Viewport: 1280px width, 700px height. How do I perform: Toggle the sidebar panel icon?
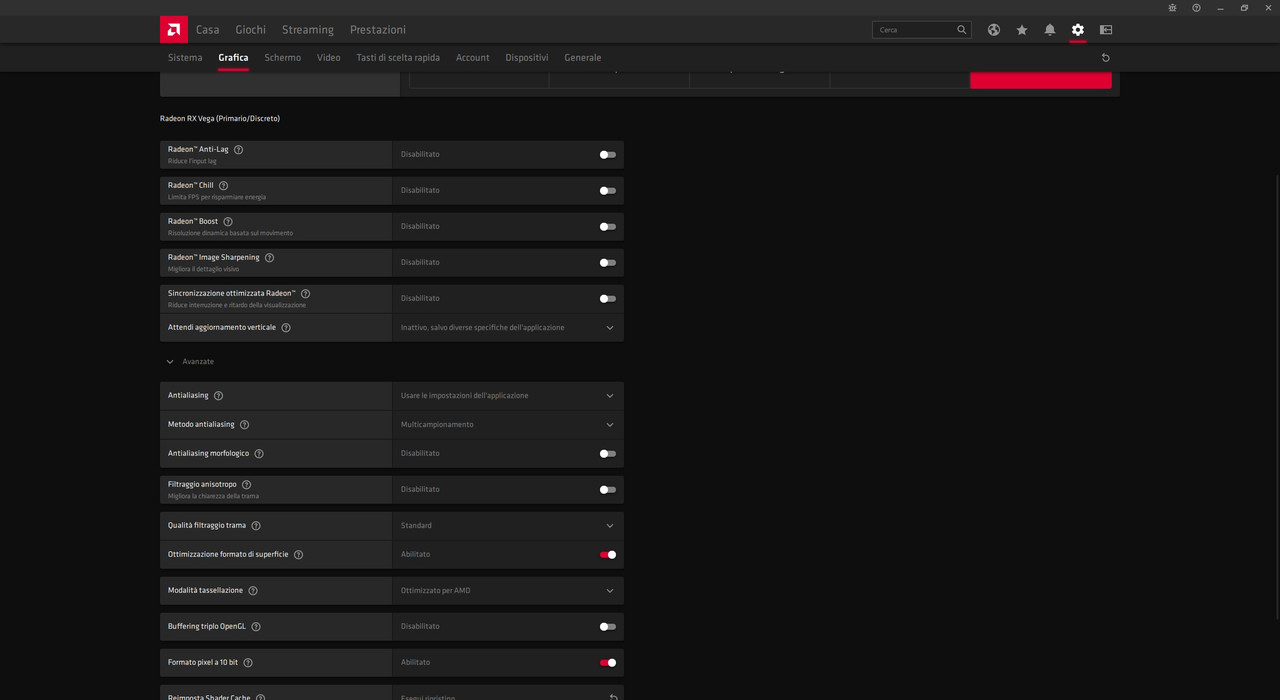click(1106, 30)
